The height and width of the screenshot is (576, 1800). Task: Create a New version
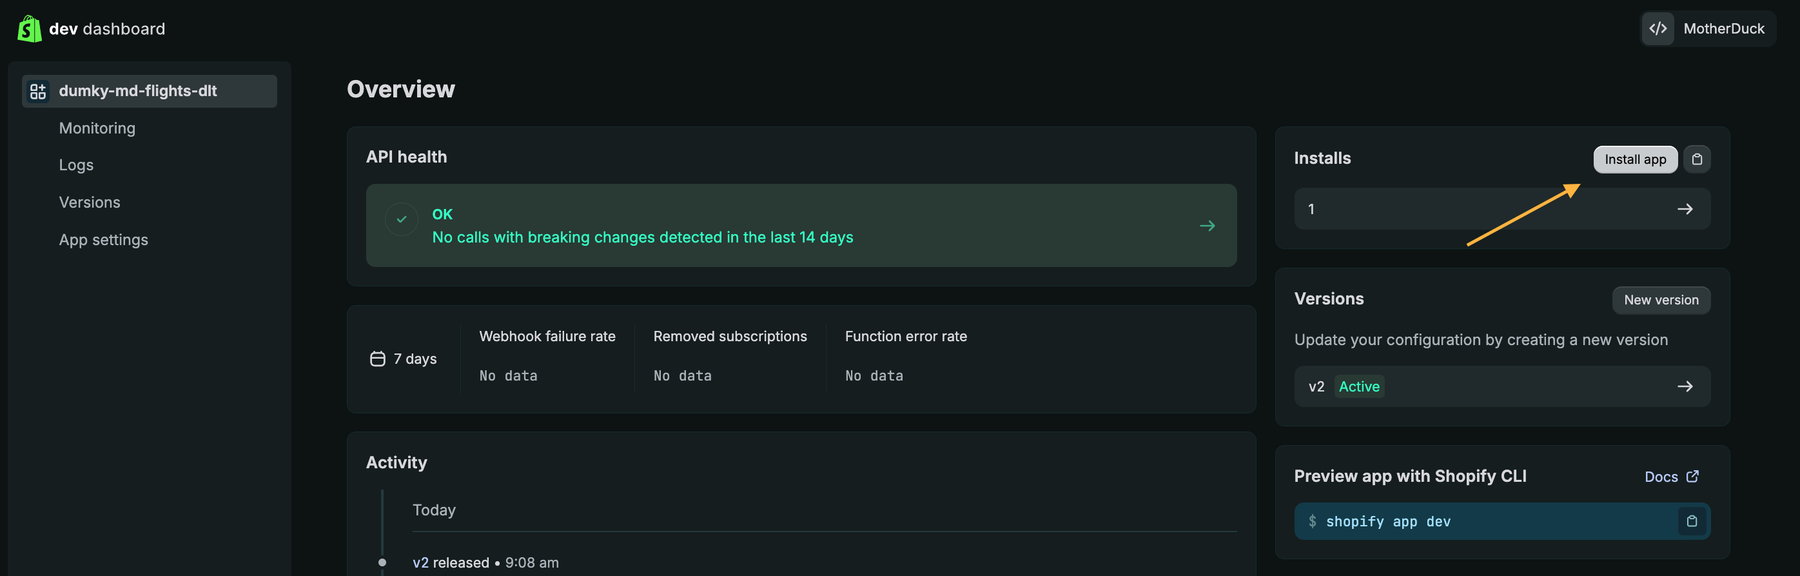1661,300
